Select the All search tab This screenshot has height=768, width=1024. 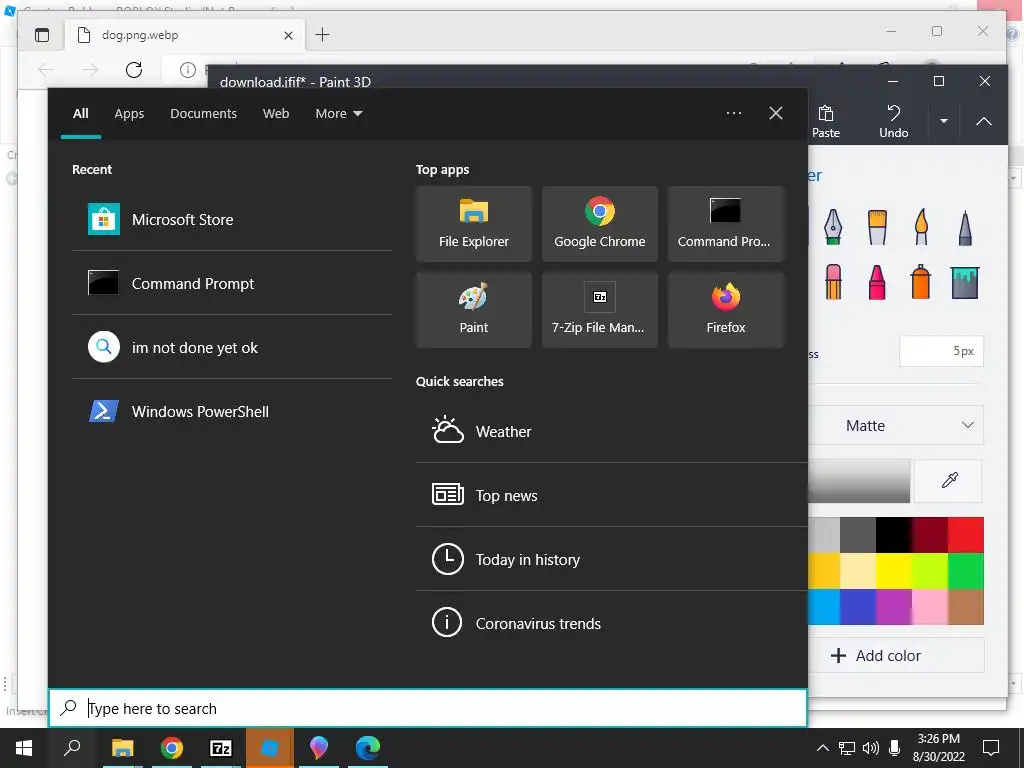pos(81,114)
